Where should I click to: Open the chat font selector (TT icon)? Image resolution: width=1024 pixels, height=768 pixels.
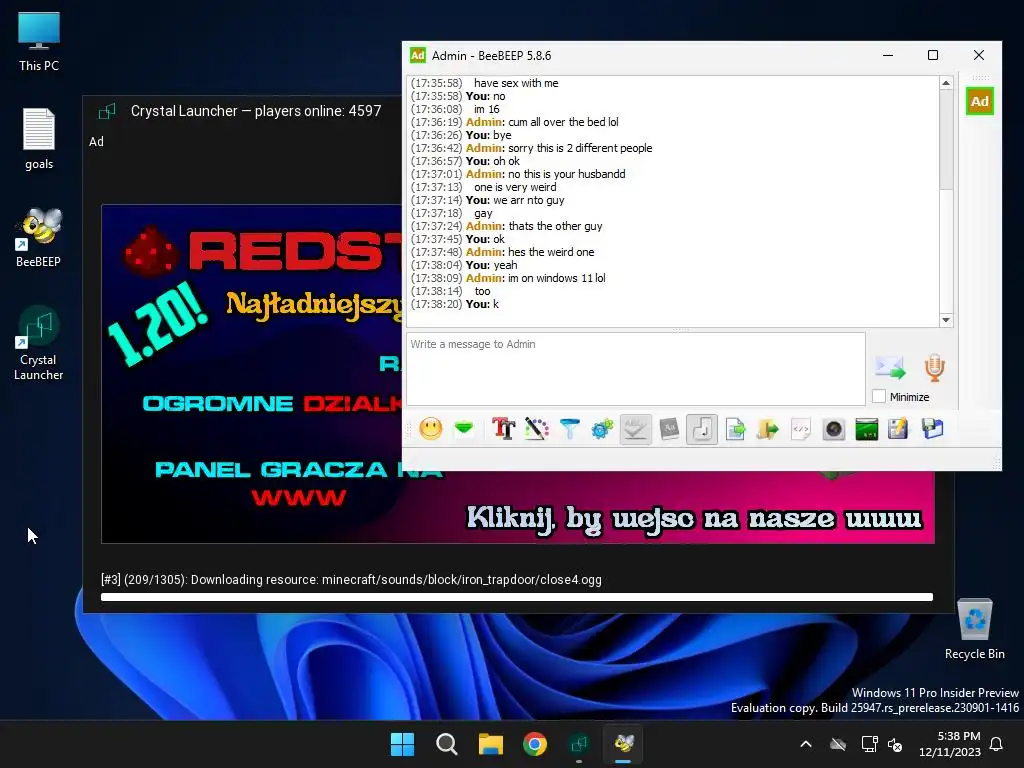504,429
